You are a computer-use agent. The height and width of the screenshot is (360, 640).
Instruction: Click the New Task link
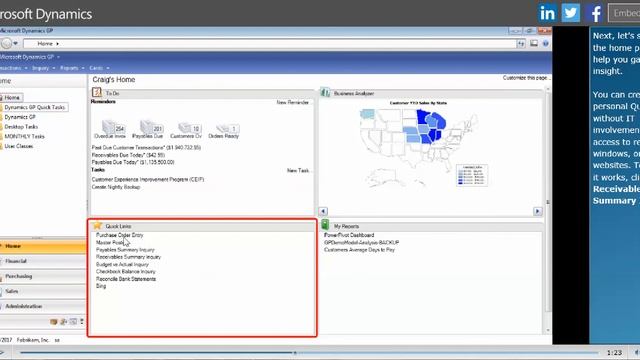298,171
